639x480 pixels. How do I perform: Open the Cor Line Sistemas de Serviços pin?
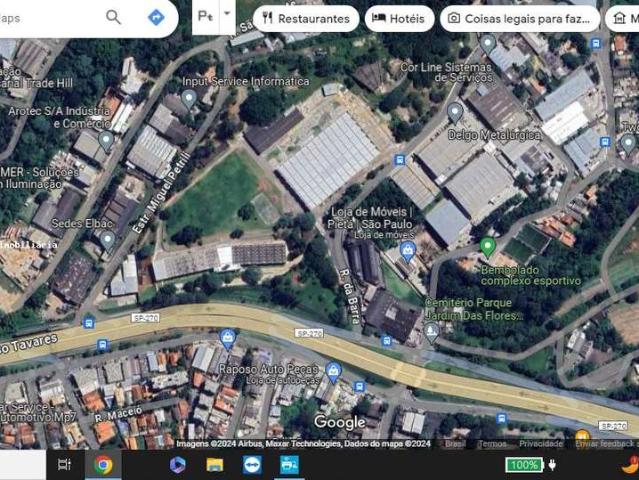[x=488, y=44]
